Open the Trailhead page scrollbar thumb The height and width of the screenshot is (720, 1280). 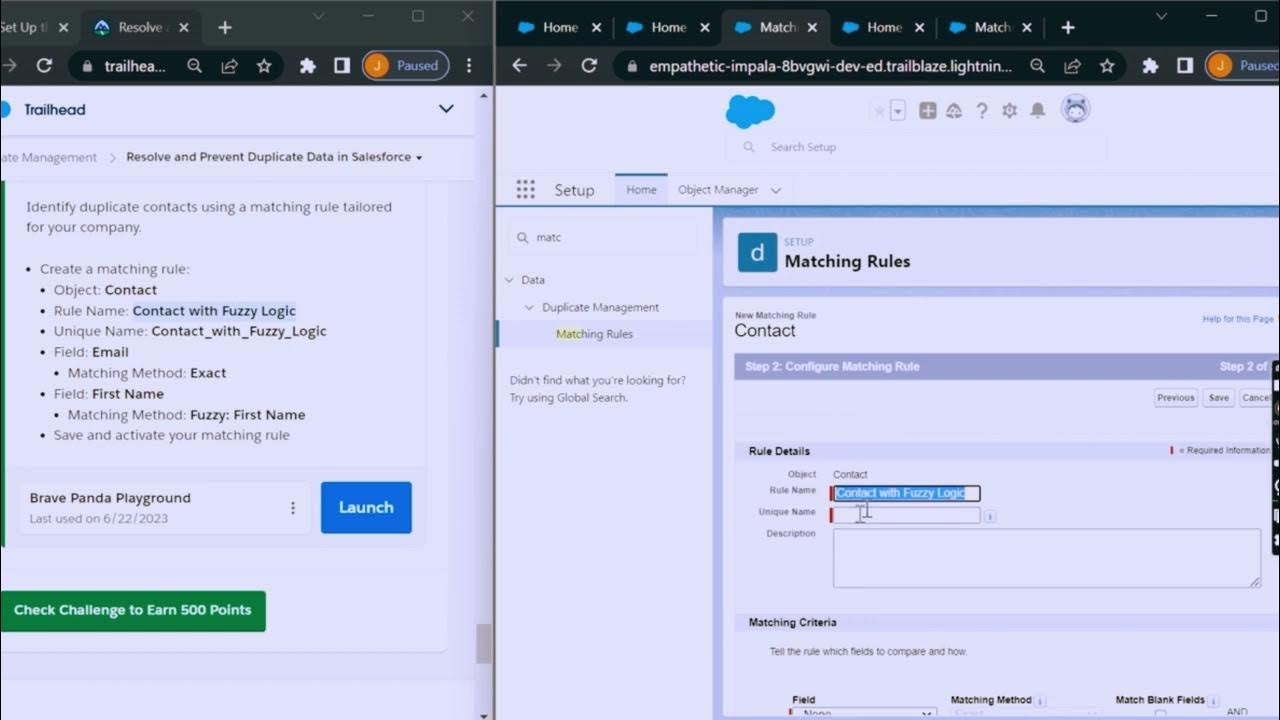coord(484,644)
